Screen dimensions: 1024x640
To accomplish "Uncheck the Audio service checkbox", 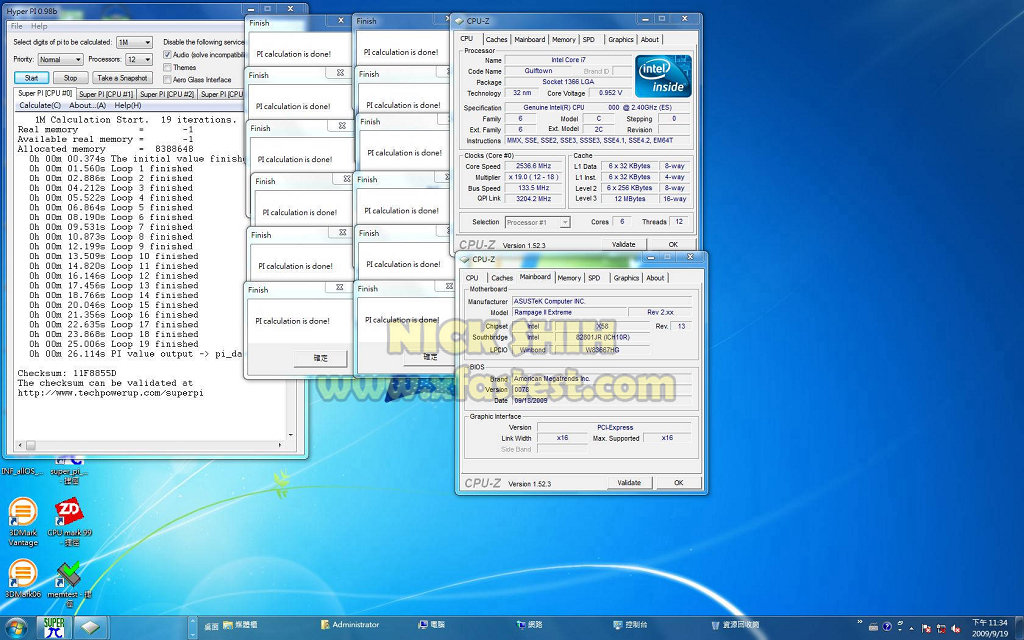I will tap(167, 55).
